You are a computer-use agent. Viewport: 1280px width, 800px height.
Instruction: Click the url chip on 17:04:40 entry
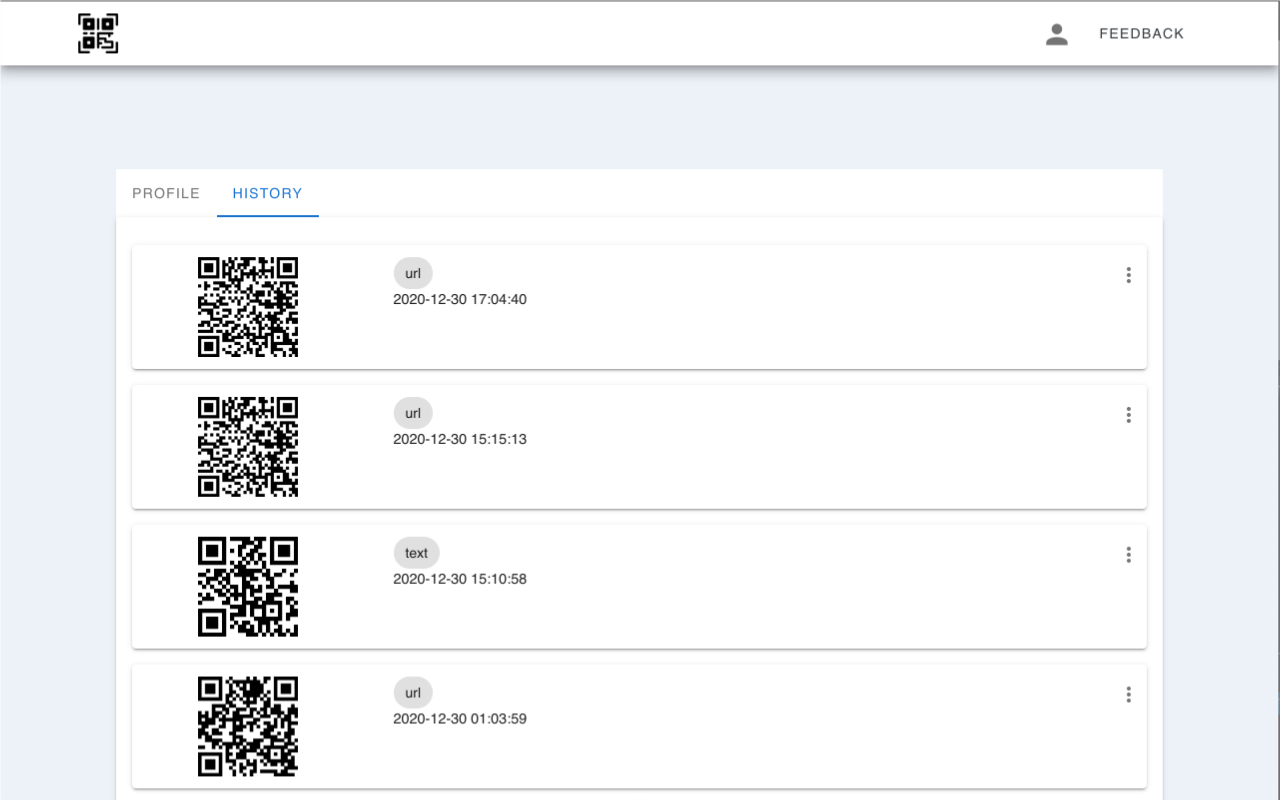pyautogui.click(x=413, y=273)
